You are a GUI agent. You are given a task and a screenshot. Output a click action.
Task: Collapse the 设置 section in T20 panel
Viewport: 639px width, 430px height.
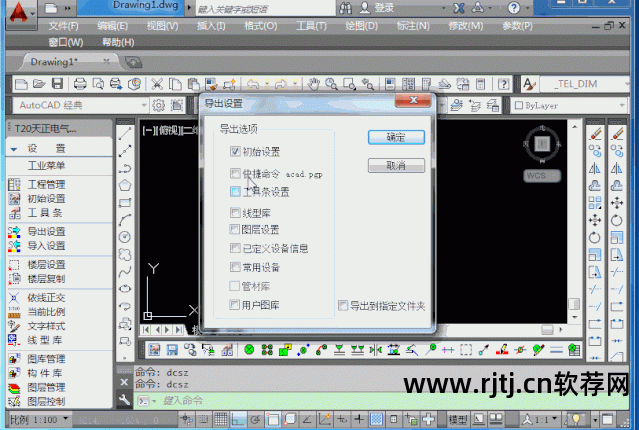(x=14, y=149)
